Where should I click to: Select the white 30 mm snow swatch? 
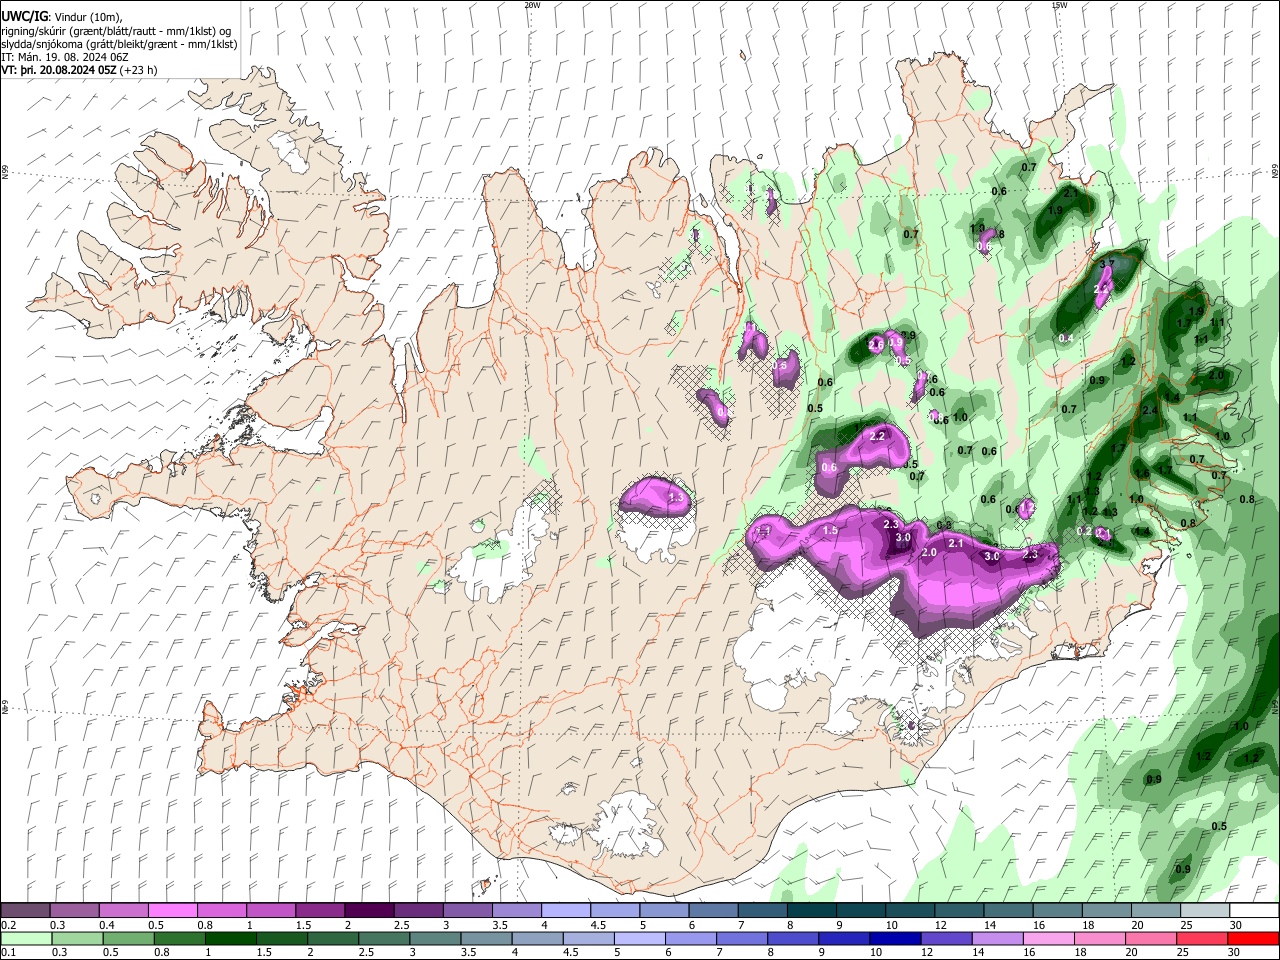click(x=1253, y=911)
